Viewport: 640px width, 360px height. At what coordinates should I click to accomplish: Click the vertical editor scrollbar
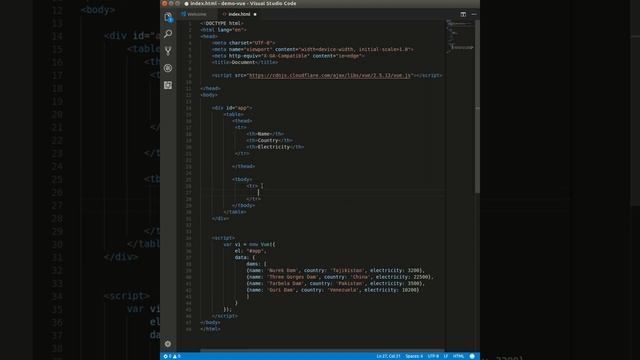click(477, 106)
